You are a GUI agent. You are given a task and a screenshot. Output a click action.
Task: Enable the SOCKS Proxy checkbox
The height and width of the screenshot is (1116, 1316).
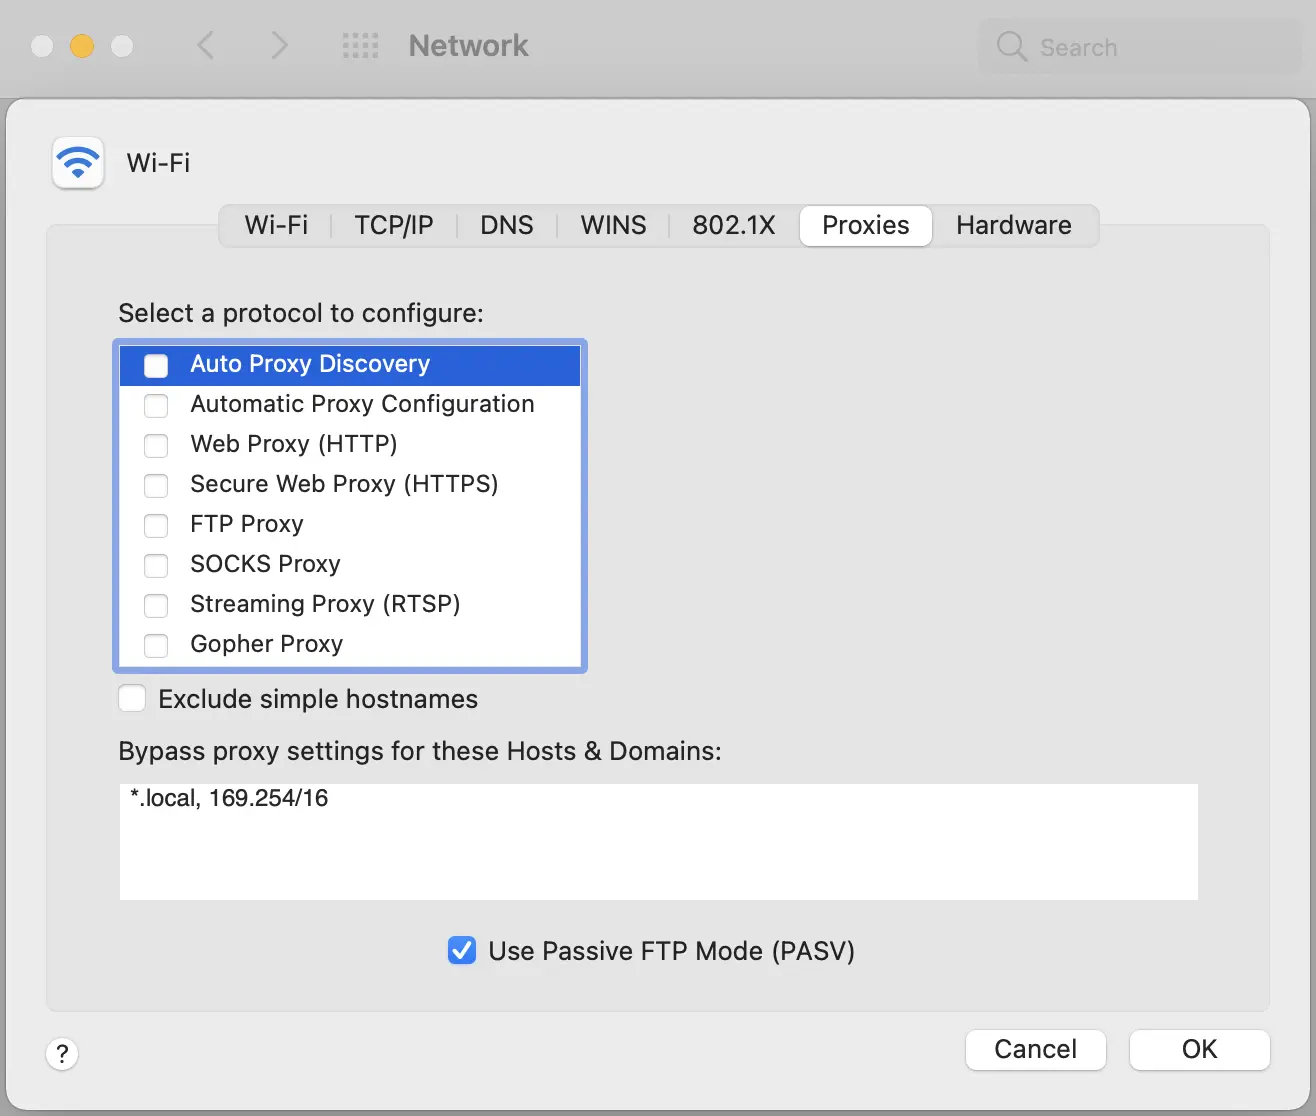156,565
